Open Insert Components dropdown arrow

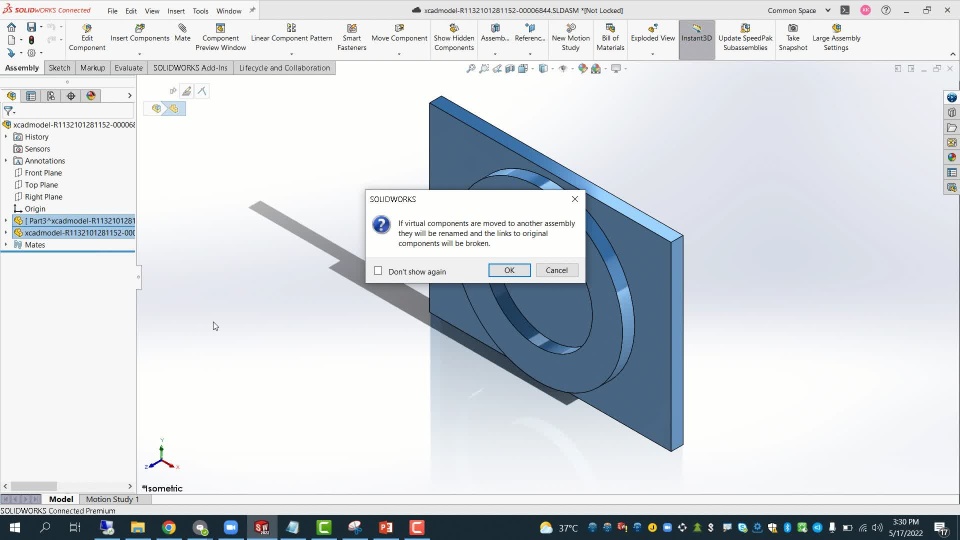point(140,54)
